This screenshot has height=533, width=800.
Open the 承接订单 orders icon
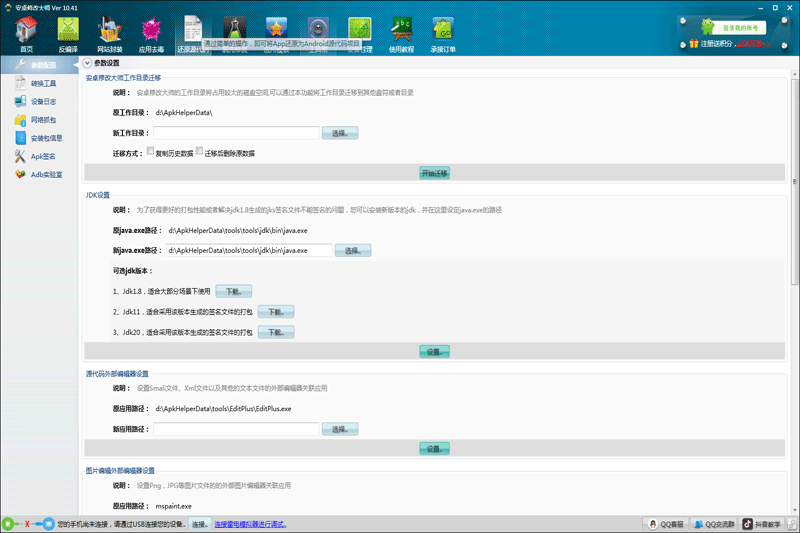442,35
